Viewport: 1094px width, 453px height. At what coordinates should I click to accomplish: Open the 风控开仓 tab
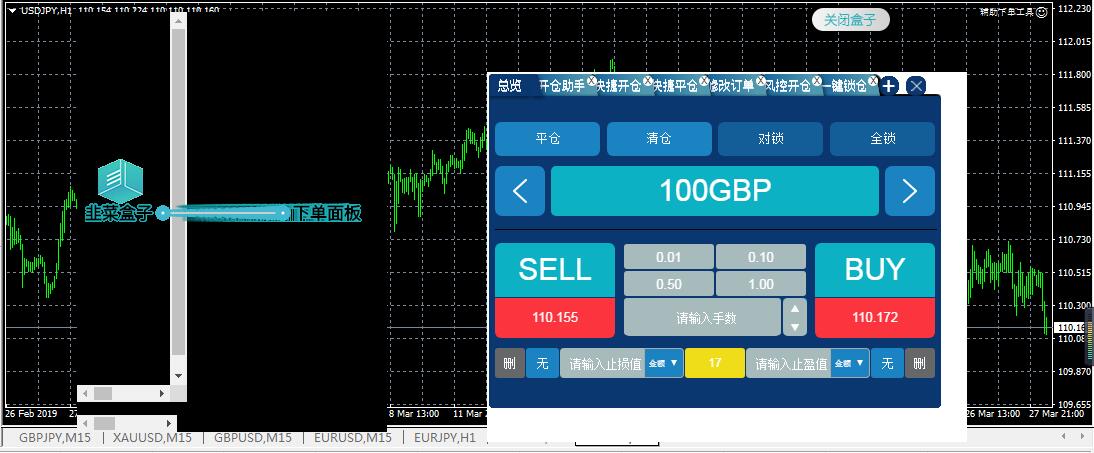pyautogui.click(x=788, y=87)
